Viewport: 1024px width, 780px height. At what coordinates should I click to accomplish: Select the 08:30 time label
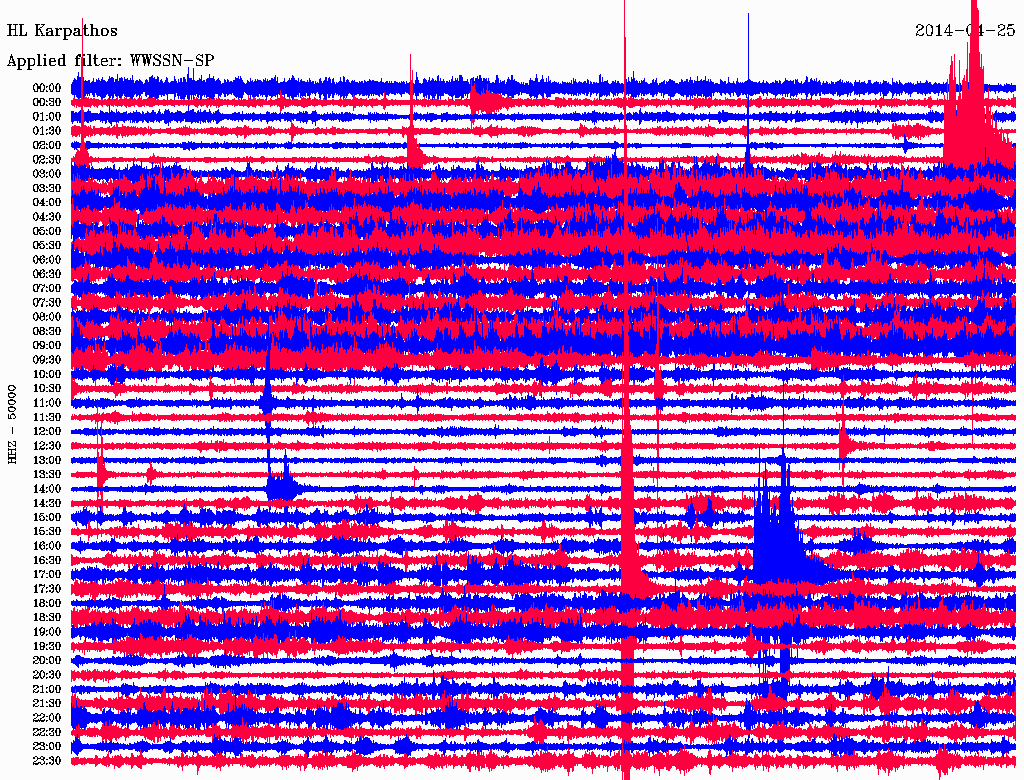click(47, 331)
